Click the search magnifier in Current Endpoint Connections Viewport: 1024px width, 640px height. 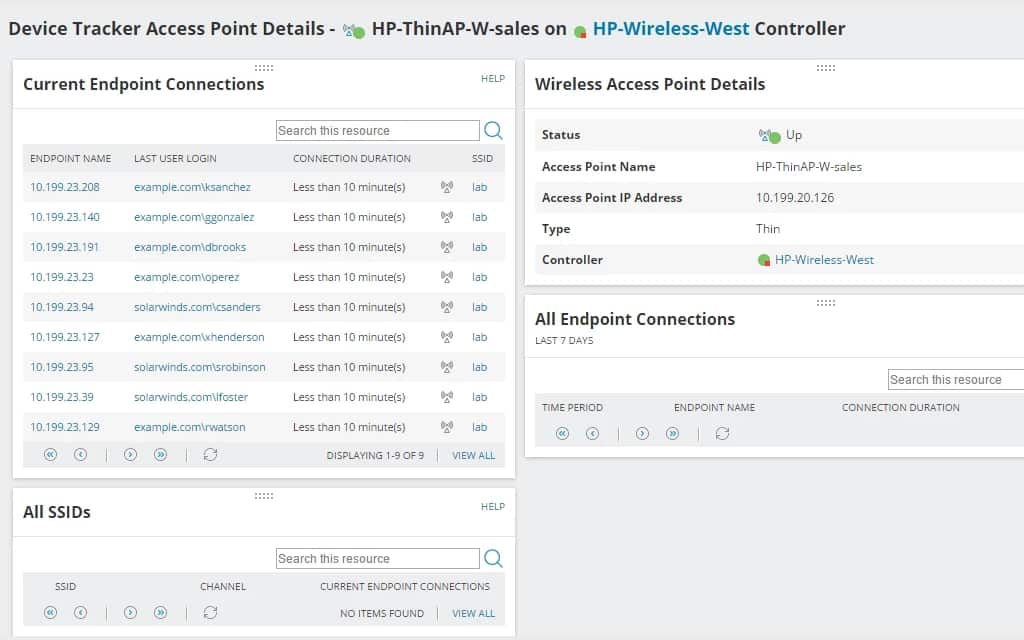[x=493, y=130]
